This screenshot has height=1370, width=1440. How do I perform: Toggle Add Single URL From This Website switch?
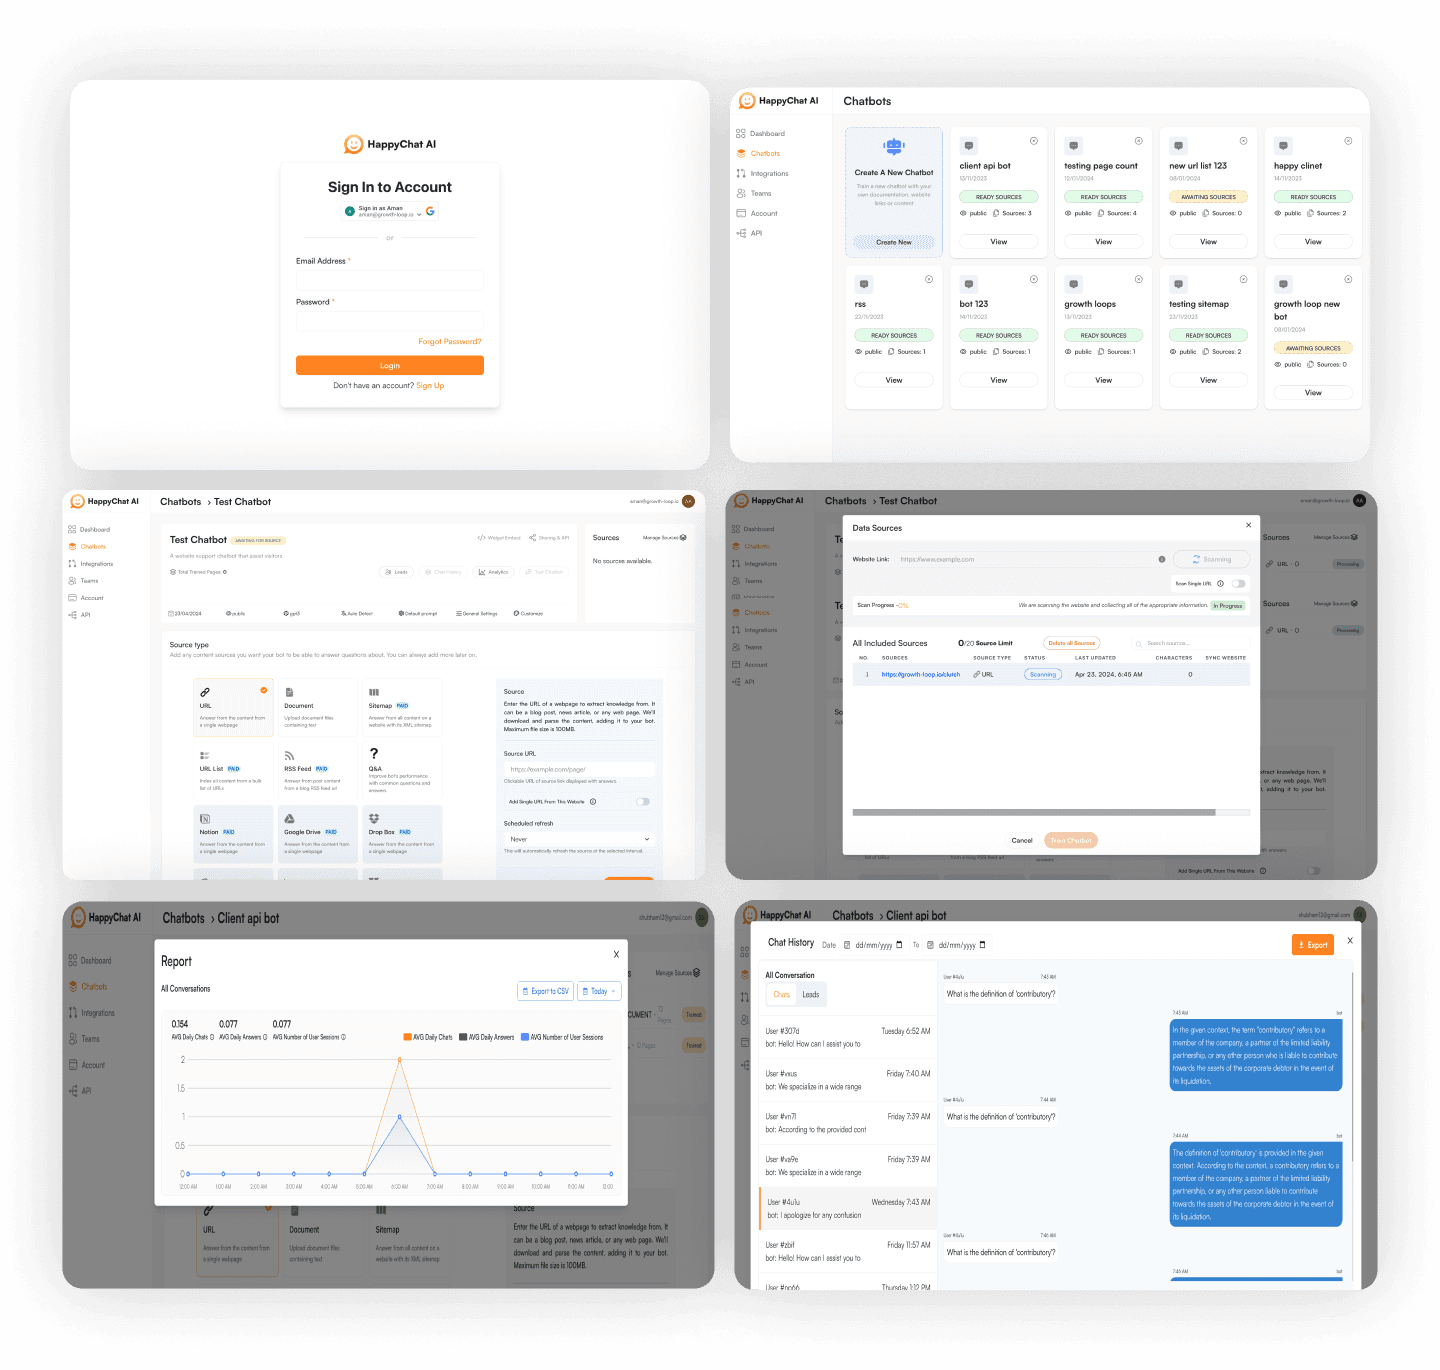[x=643, y=801]
